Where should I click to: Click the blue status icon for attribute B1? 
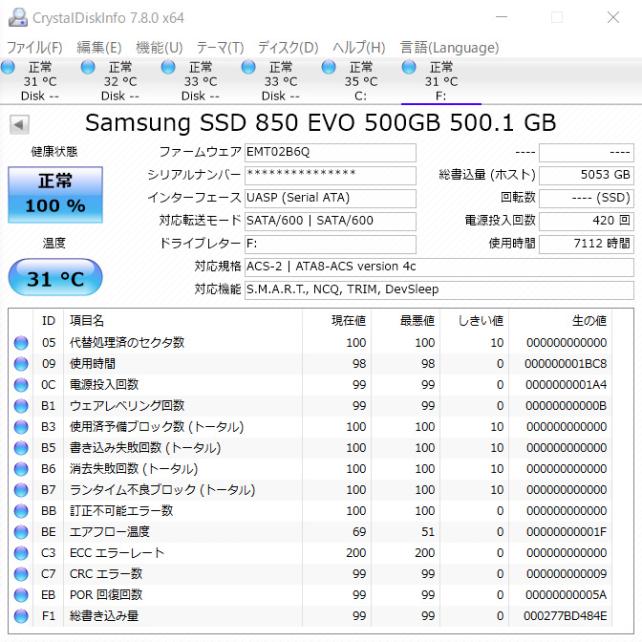pyautogui.click(x=21, y=406)
